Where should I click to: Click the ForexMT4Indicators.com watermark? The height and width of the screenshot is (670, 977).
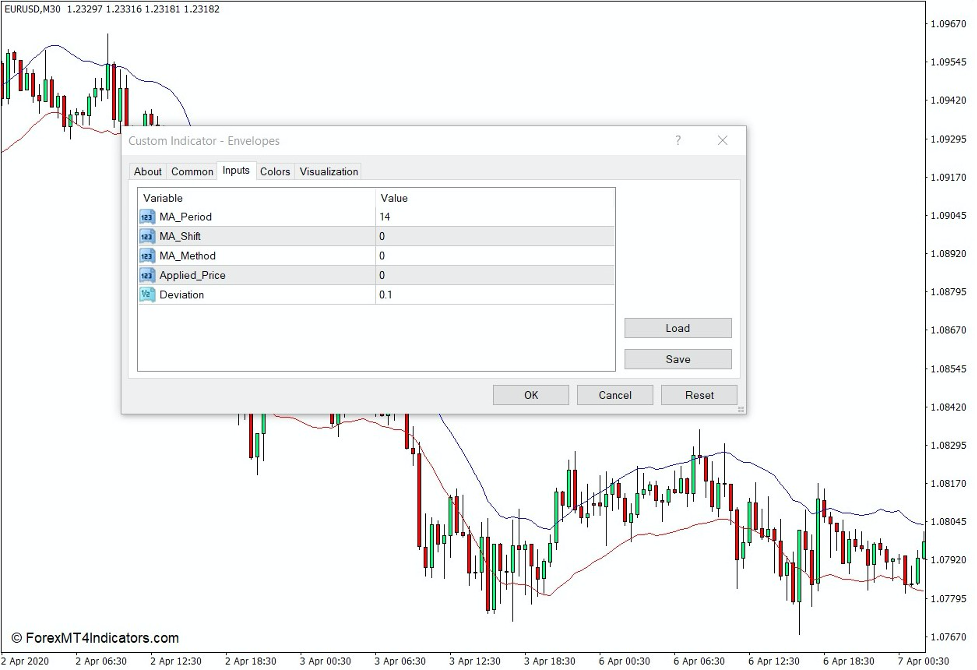(x=100, y=638)
